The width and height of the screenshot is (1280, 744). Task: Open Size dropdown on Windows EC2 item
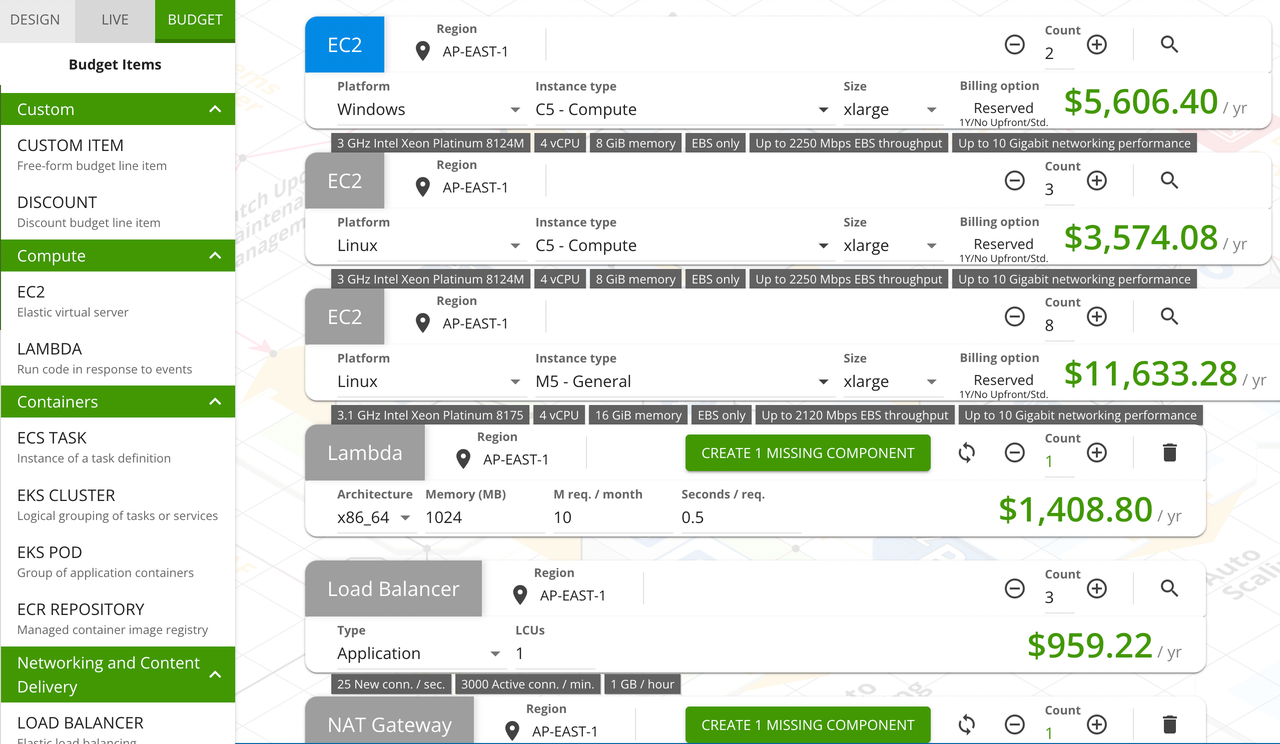click(890, 110)
